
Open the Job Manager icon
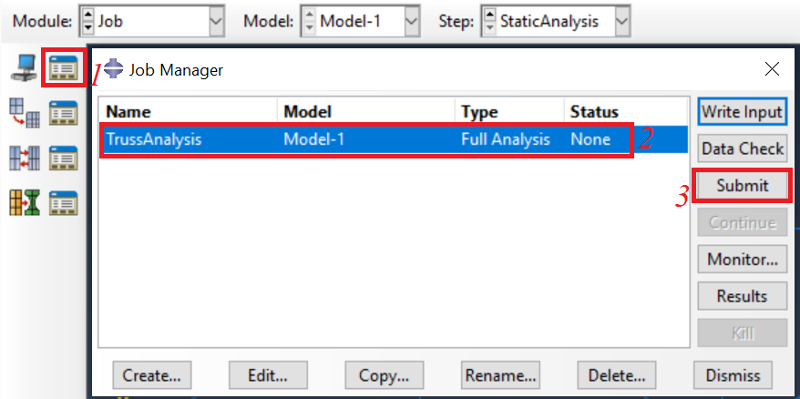[x=63, y=69]
